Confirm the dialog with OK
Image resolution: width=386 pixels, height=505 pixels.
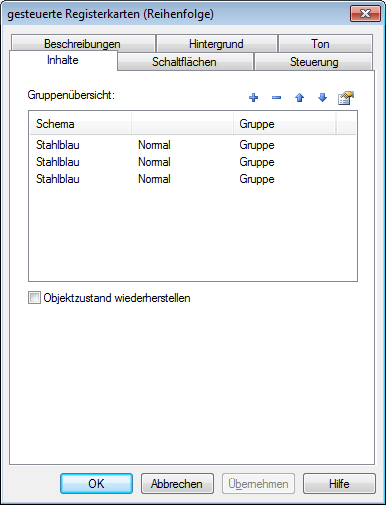point(96,484)
